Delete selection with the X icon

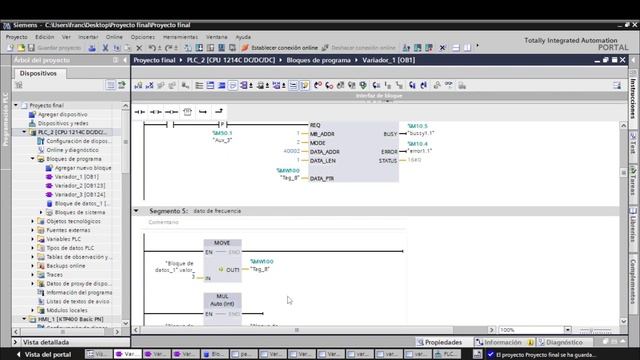pyautogui.click(x=139, y=48)
